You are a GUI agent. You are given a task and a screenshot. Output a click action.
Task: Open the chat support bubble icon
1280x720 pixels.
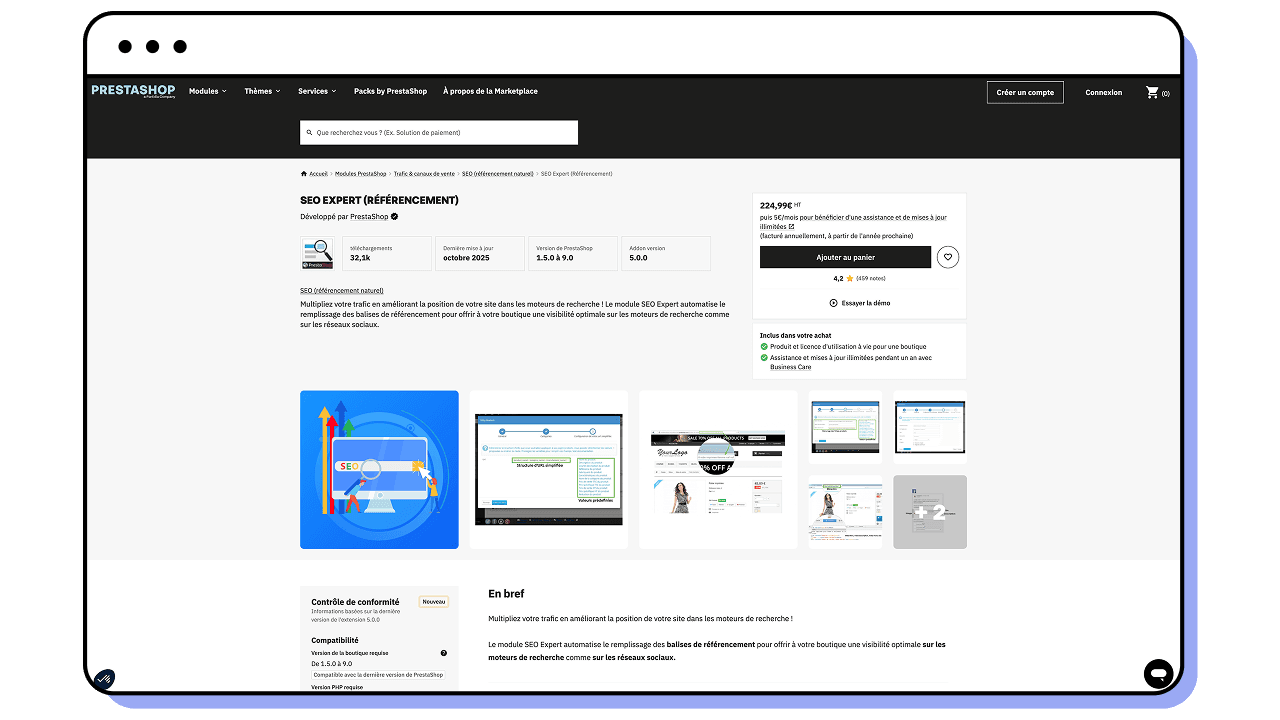tap(1158, 673)
